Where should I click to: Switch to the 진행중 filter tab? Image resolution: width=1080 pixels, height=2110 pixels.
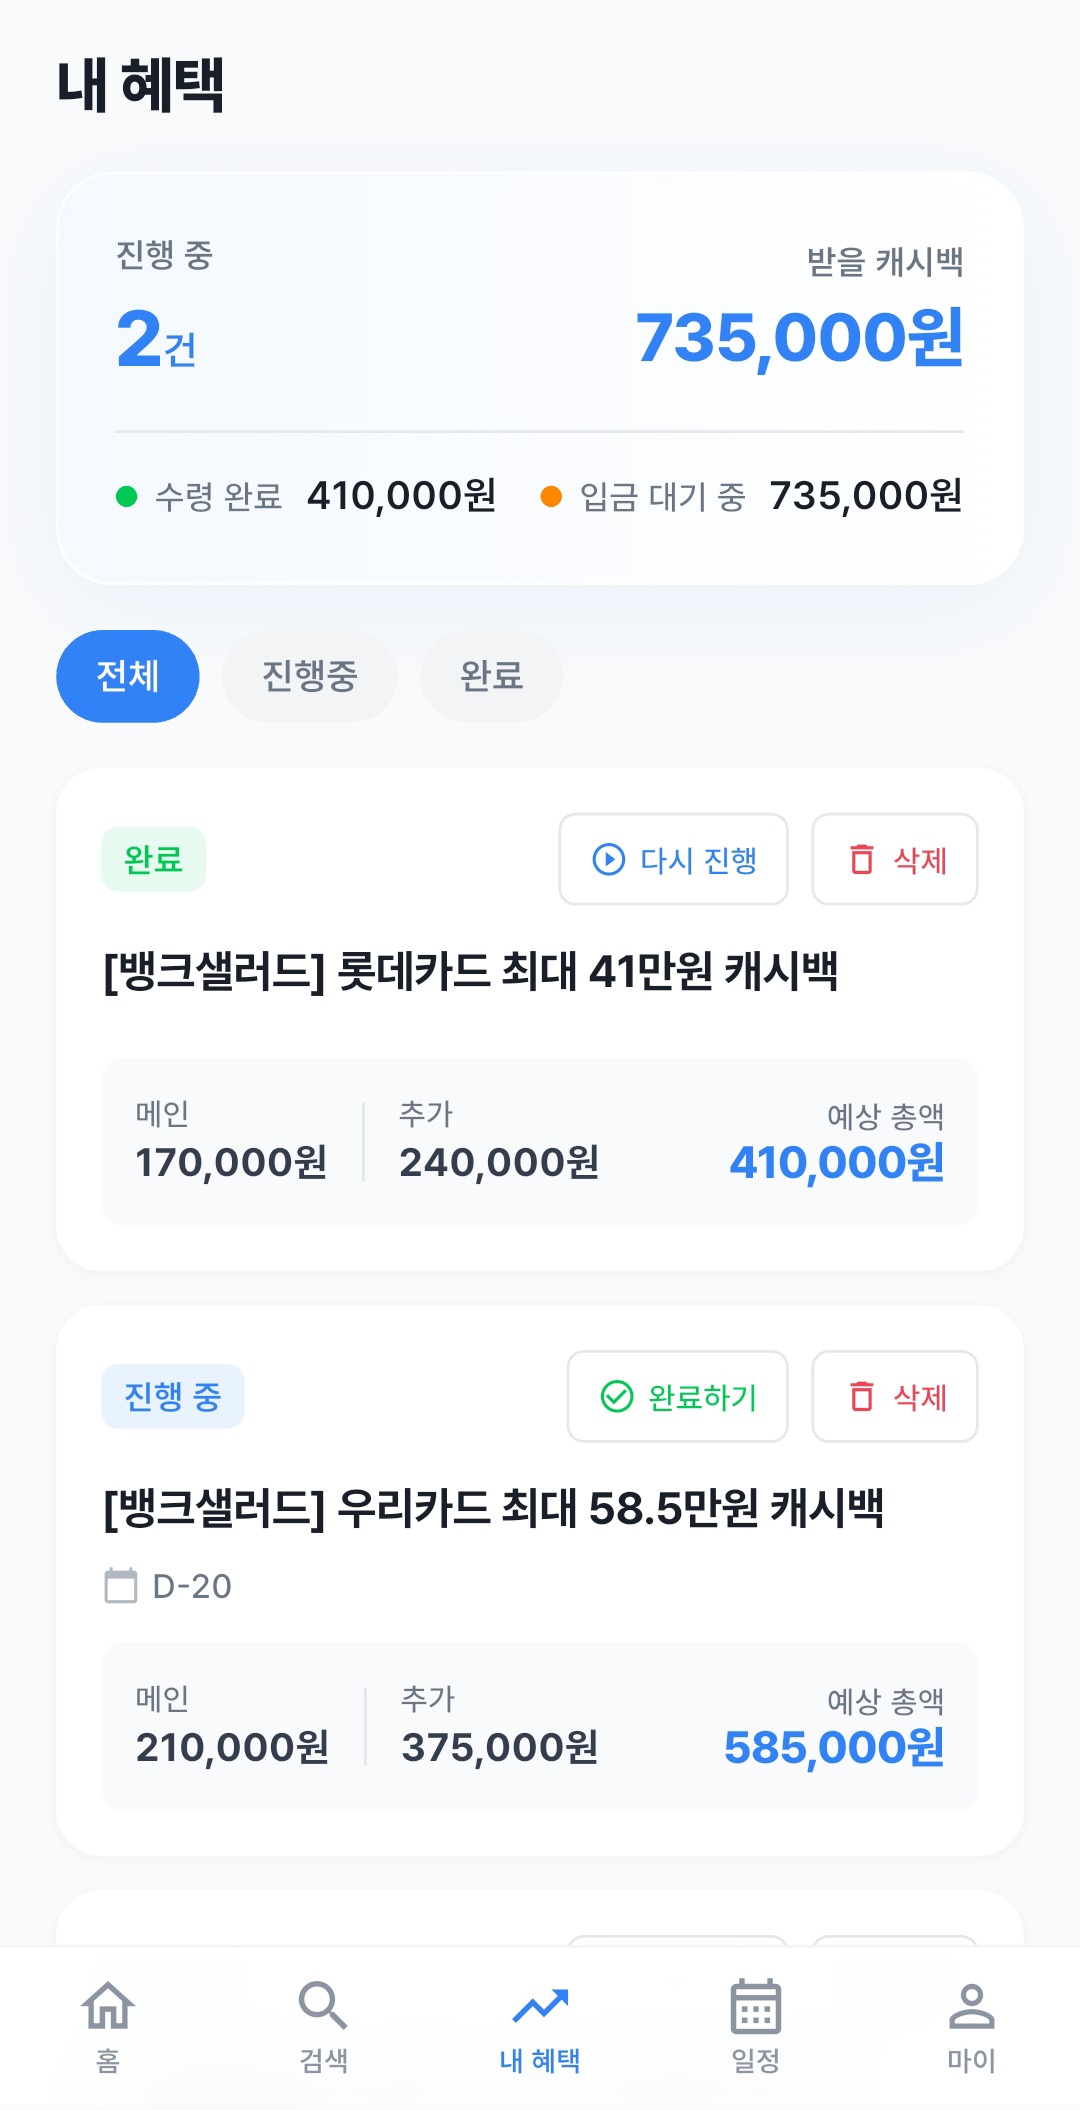coord(310,676)
